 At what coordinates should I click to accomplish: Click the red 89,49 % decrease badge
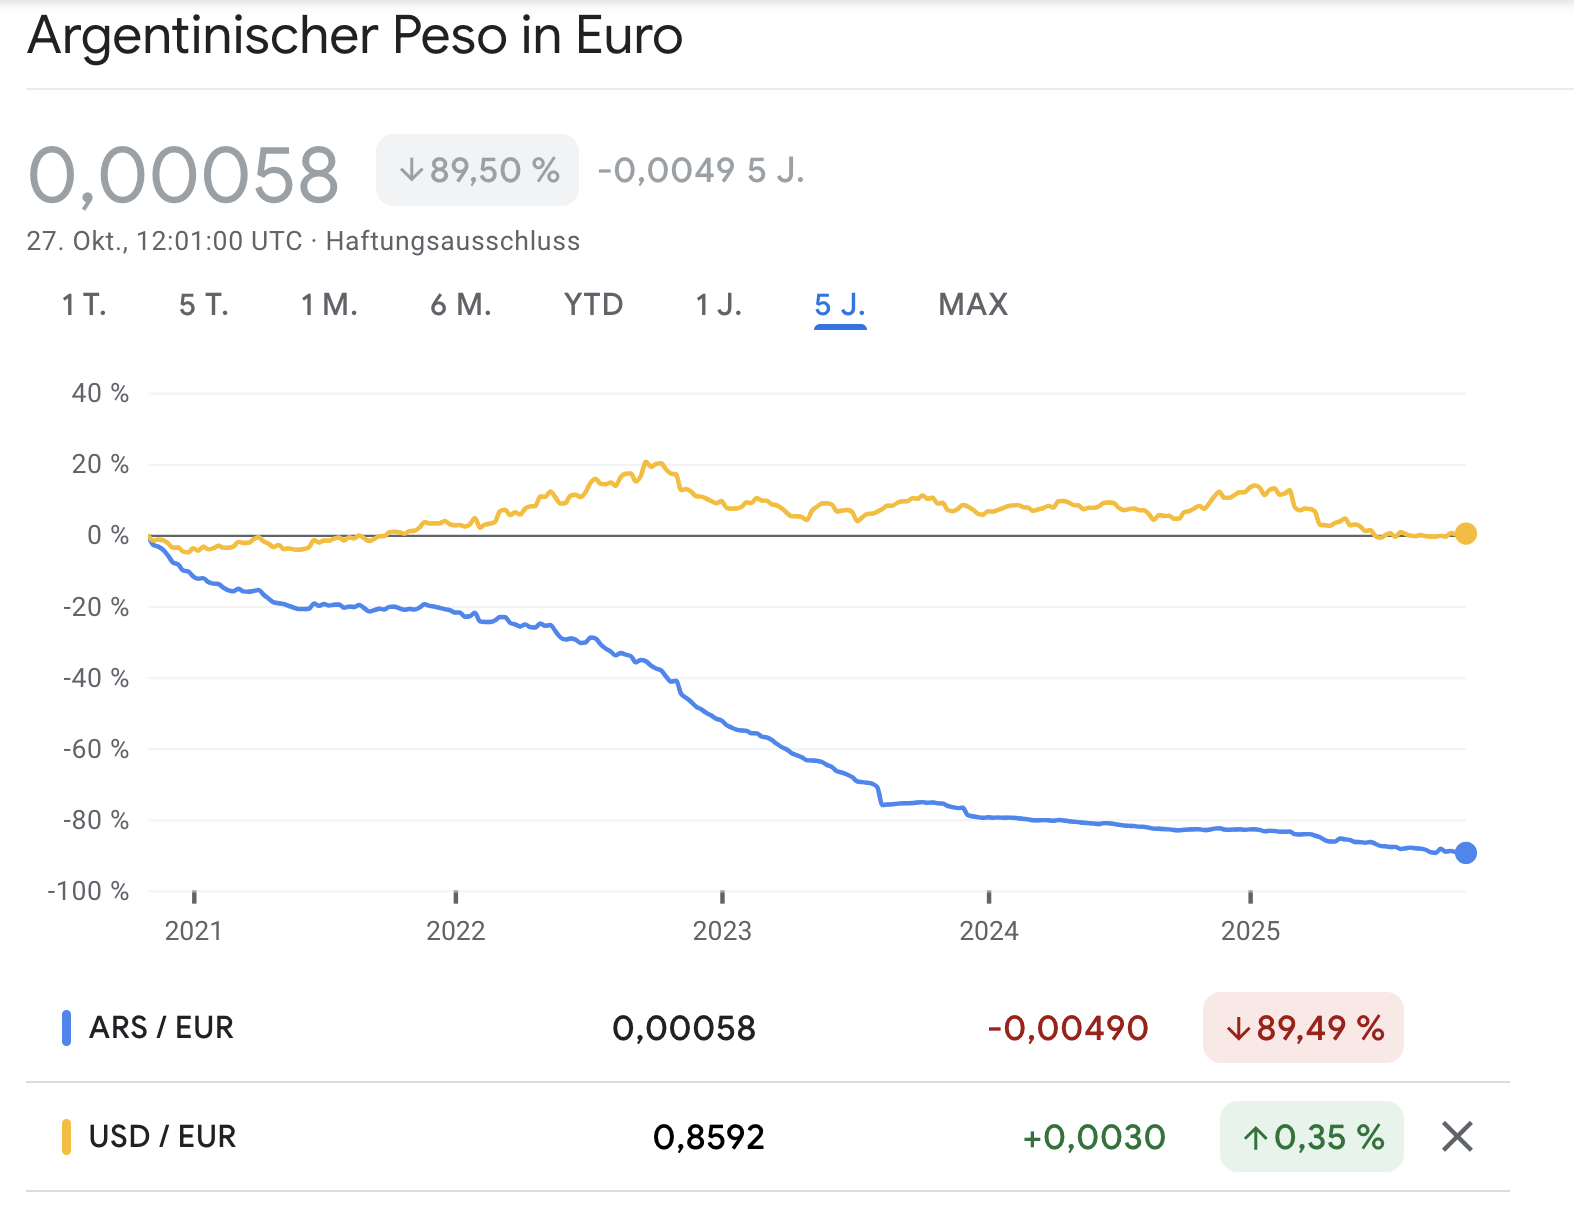[x=1303, y=1028]
